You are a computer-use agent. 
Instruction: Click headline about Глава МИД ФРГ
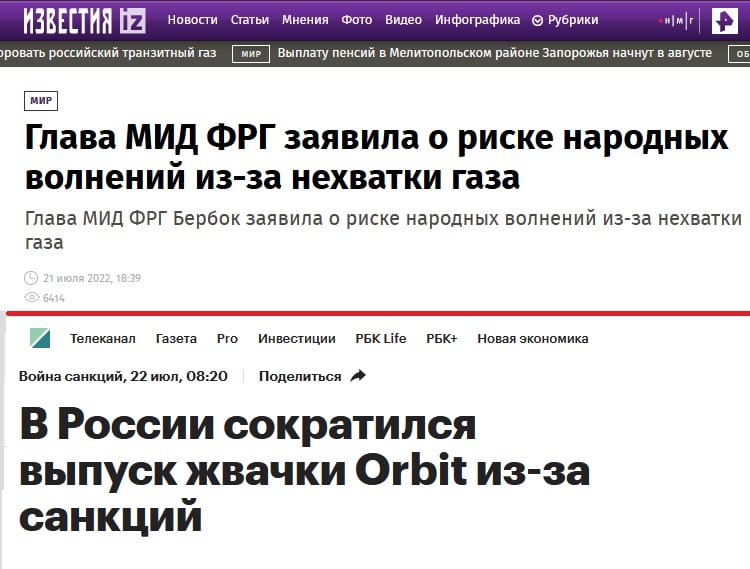[x=376, y=157]
